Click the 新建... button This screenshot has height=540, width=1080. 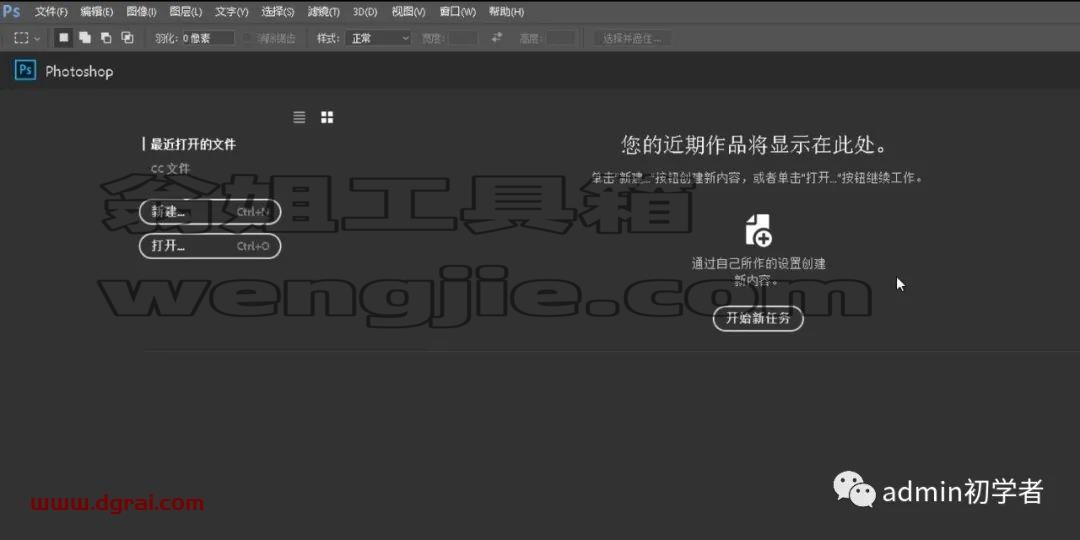point(210,211)
